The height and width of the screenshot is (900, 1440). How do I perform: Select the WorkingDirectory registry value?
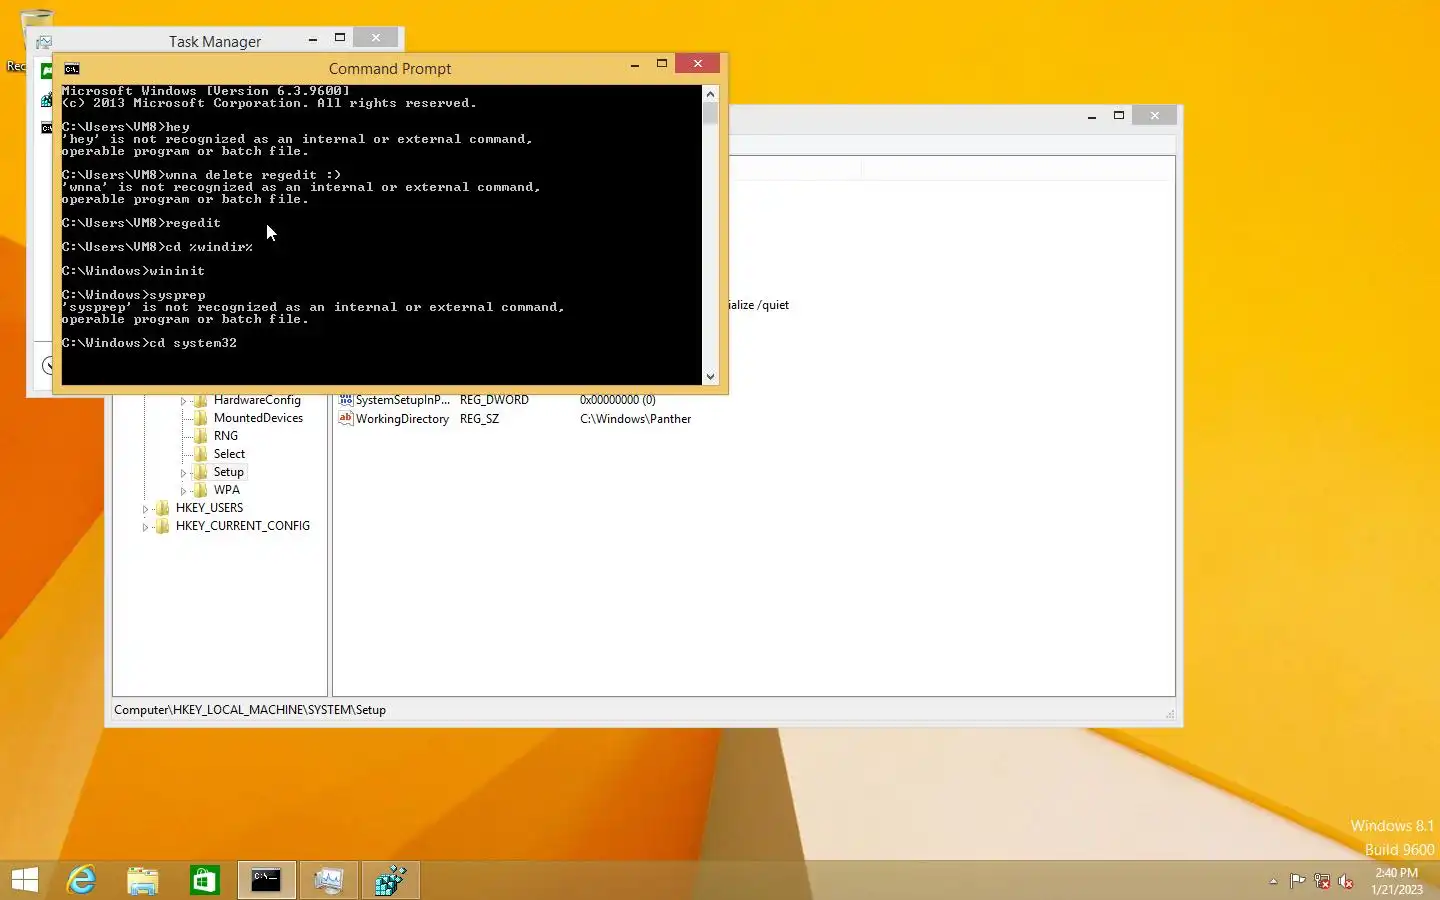click(x=402, y=419)
